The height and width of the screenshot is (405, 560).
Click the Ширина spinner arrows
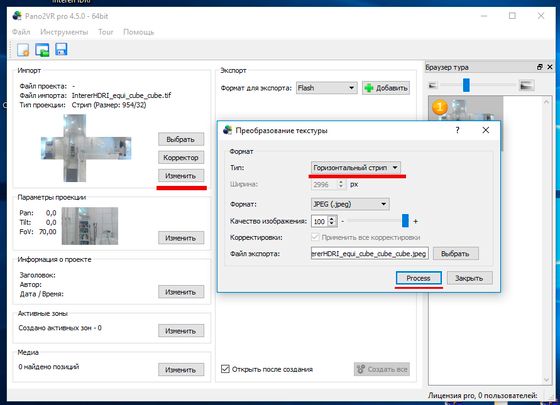pyautogui.click(x=341, y=184)
